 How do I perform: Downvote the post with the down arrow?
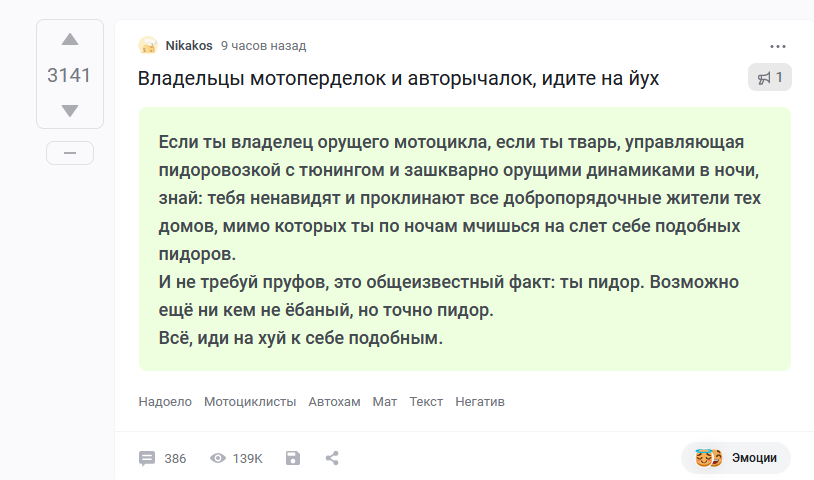coord(70,111)
